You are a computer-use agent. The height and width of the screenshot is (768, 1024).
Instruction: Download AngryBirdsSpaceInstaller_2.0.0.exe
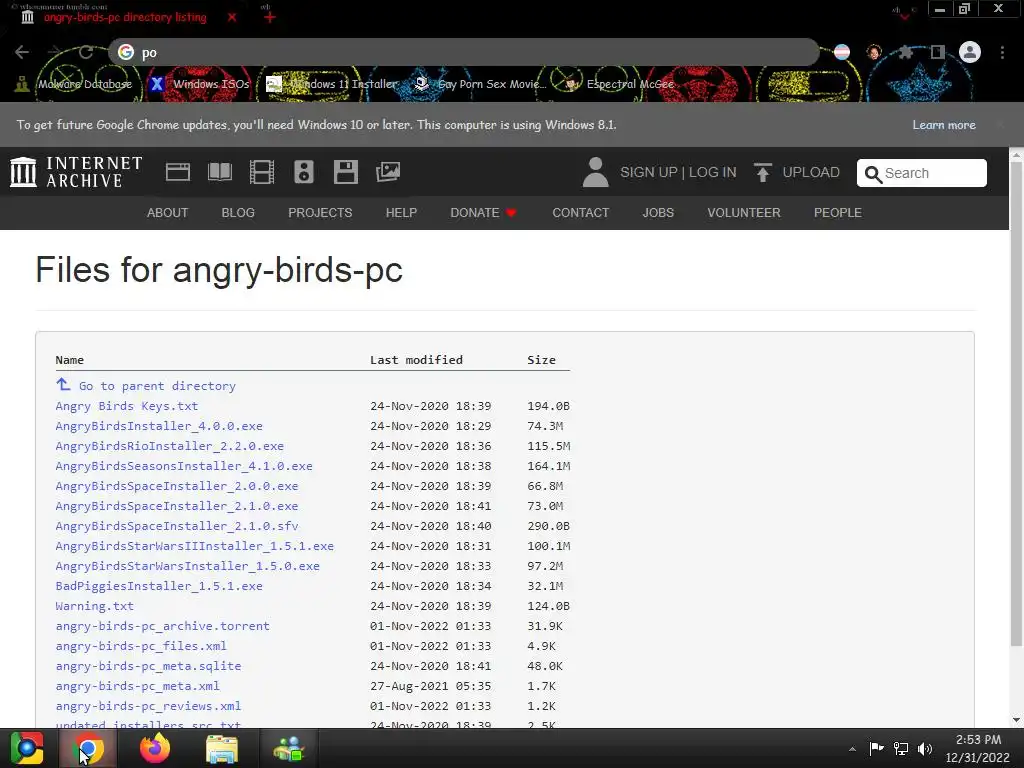pos(177,486)
